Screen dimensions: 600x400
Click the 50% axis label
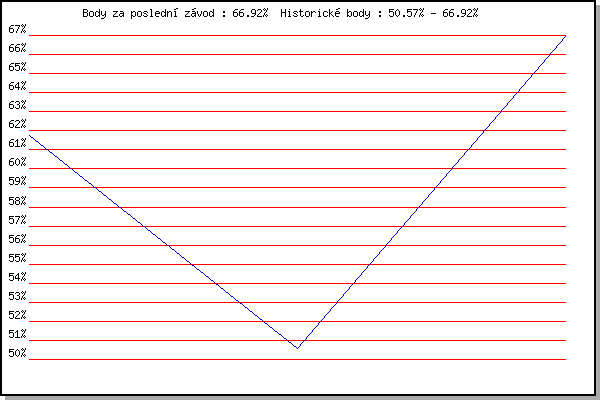(x=17, y=353)
